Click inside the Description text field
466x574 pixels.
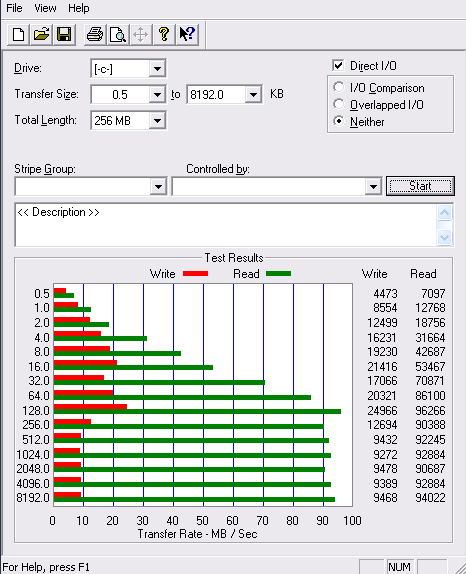pyautogui.click(x=226, y=225)
